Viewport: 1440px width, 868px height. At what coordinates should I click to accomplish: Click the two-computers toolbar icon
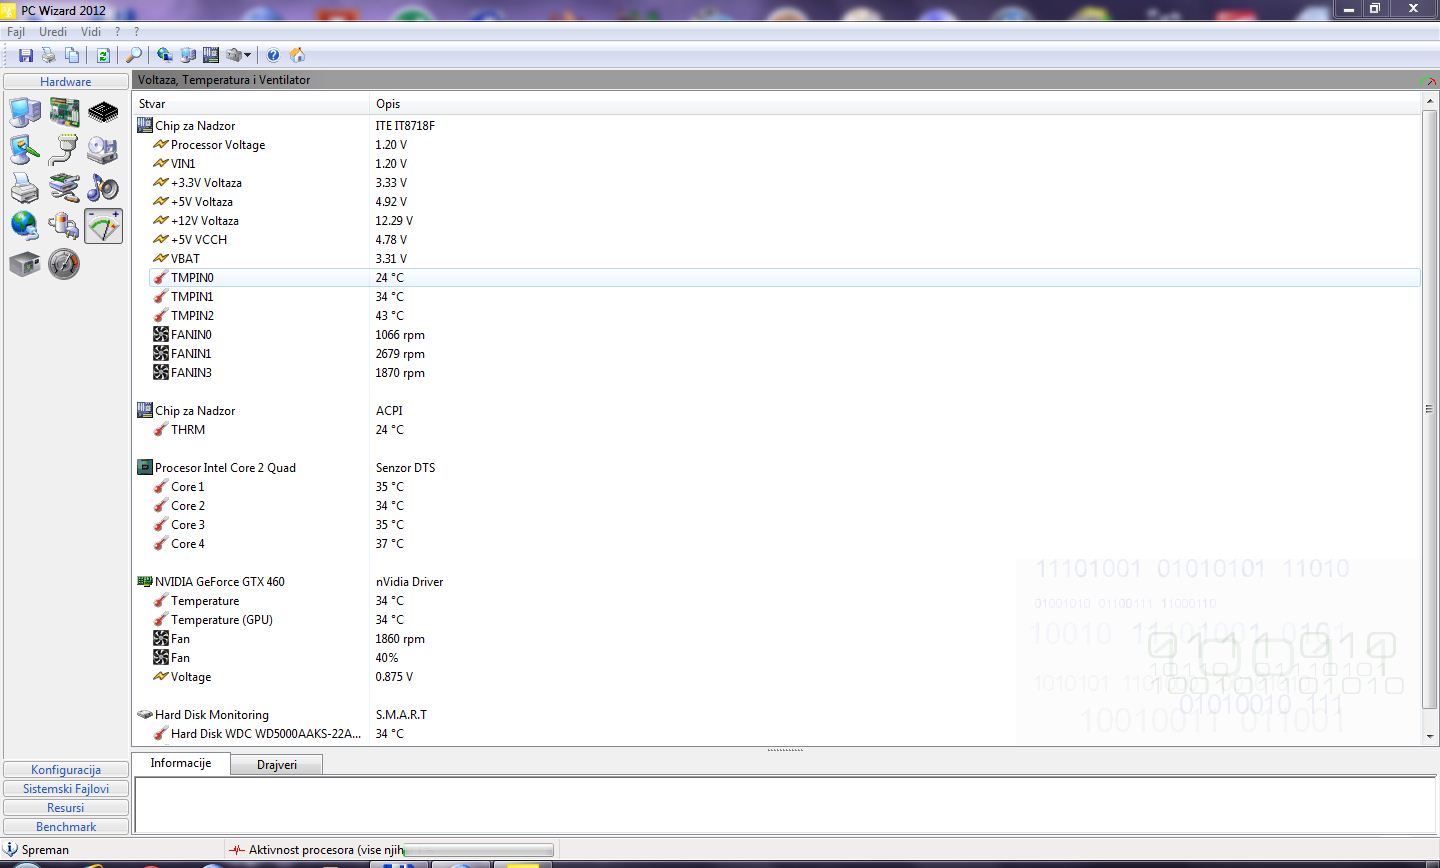[188, 55]
